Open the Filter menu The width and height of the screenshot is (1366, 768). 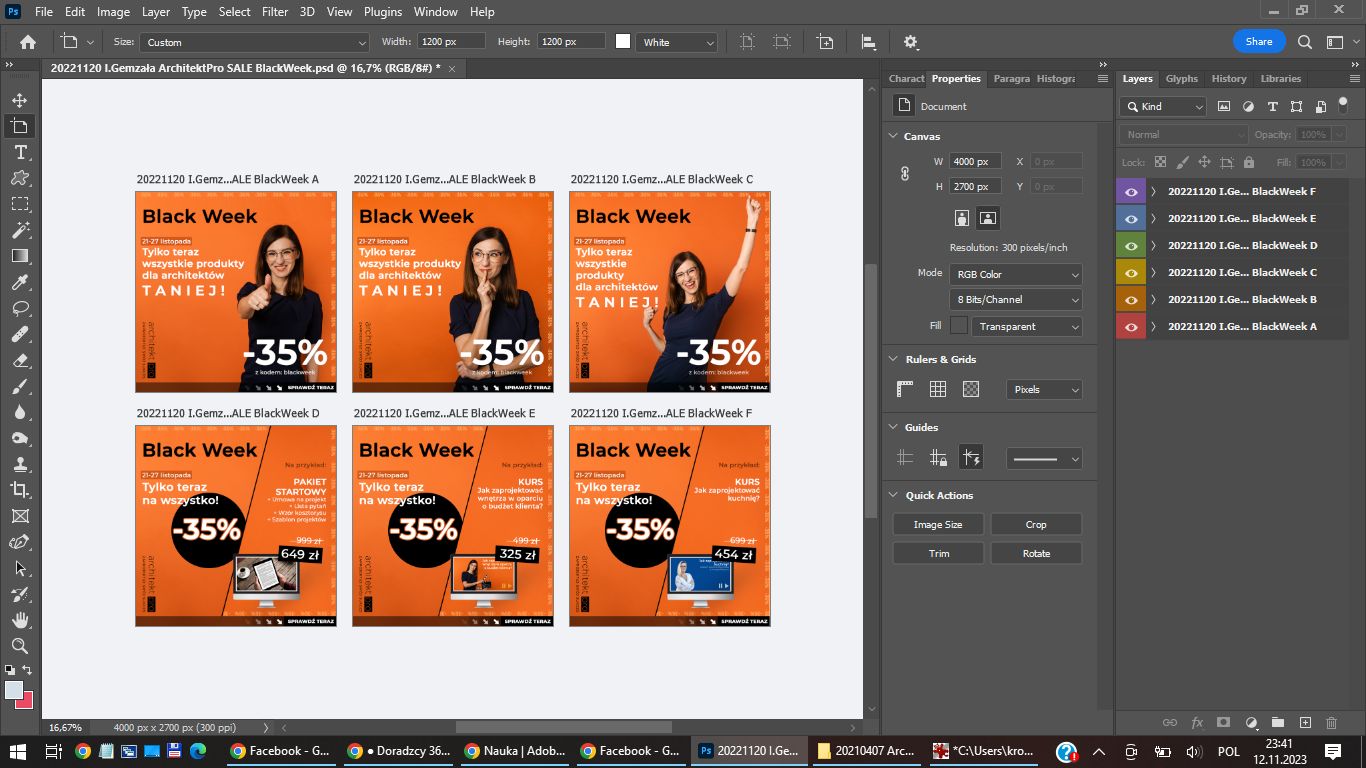click(275, 12)
